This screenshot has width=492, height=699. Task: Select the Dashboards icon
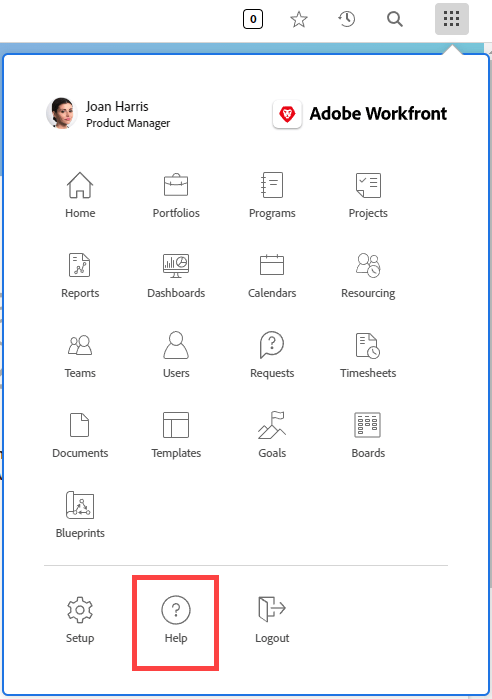pos(176,266)
